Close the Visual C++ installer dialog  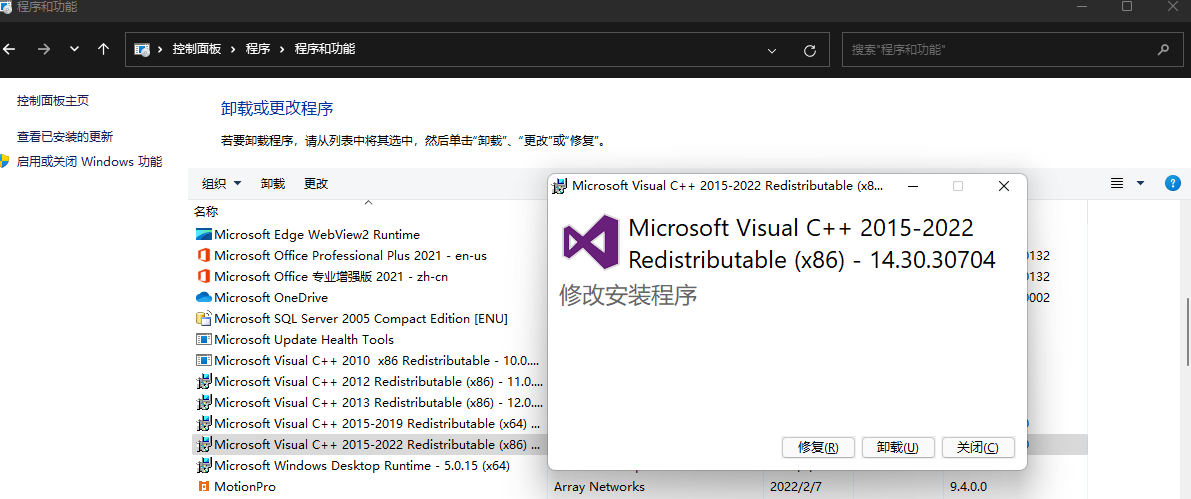coord(1003,186)
